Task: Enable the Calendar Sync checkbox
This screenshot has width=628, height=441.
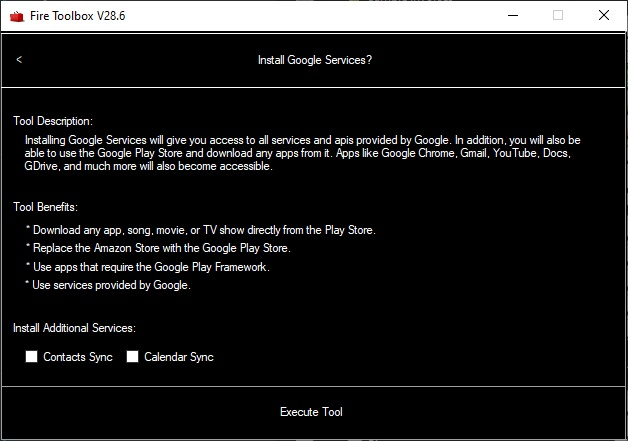Action: (133, 356)
